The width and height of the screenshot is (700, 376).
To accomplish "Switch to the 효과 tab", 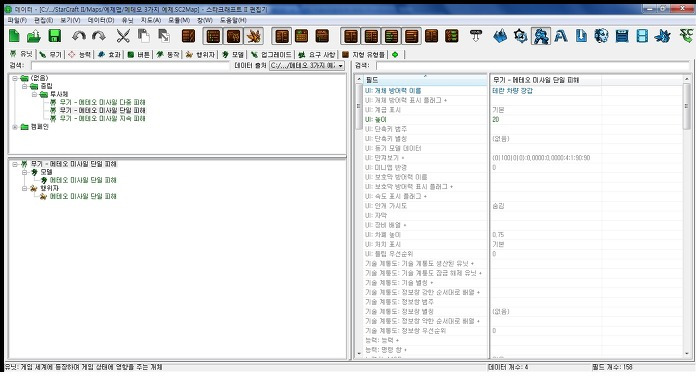I will (x=109, y=54).
